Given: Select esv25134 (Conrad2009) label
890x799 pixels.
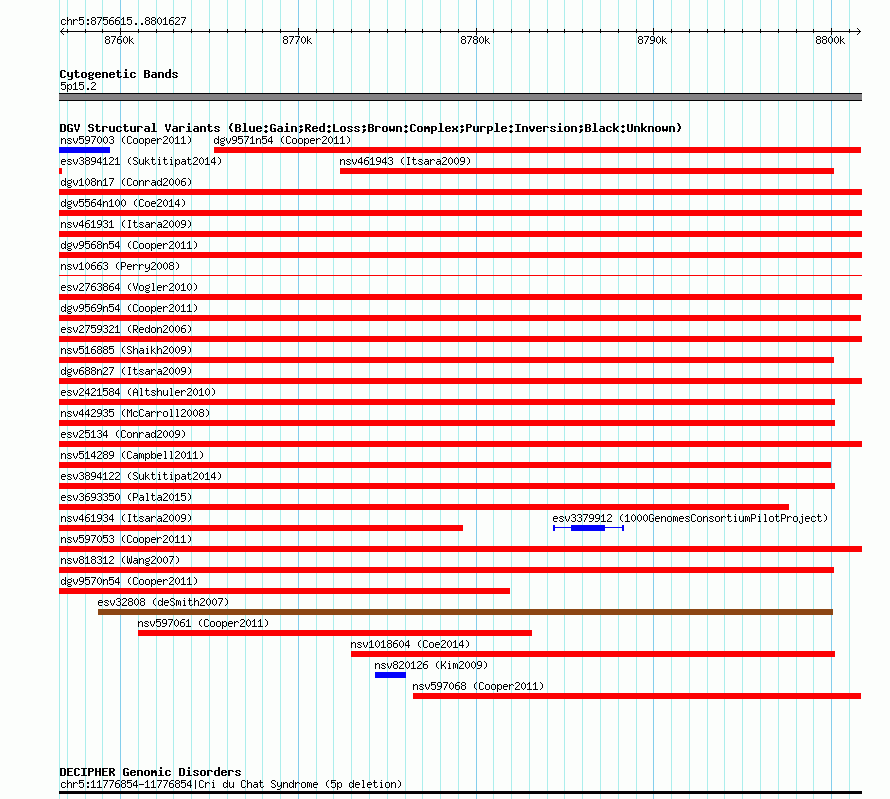Looking at the screenshot, I should click(123, 434).
